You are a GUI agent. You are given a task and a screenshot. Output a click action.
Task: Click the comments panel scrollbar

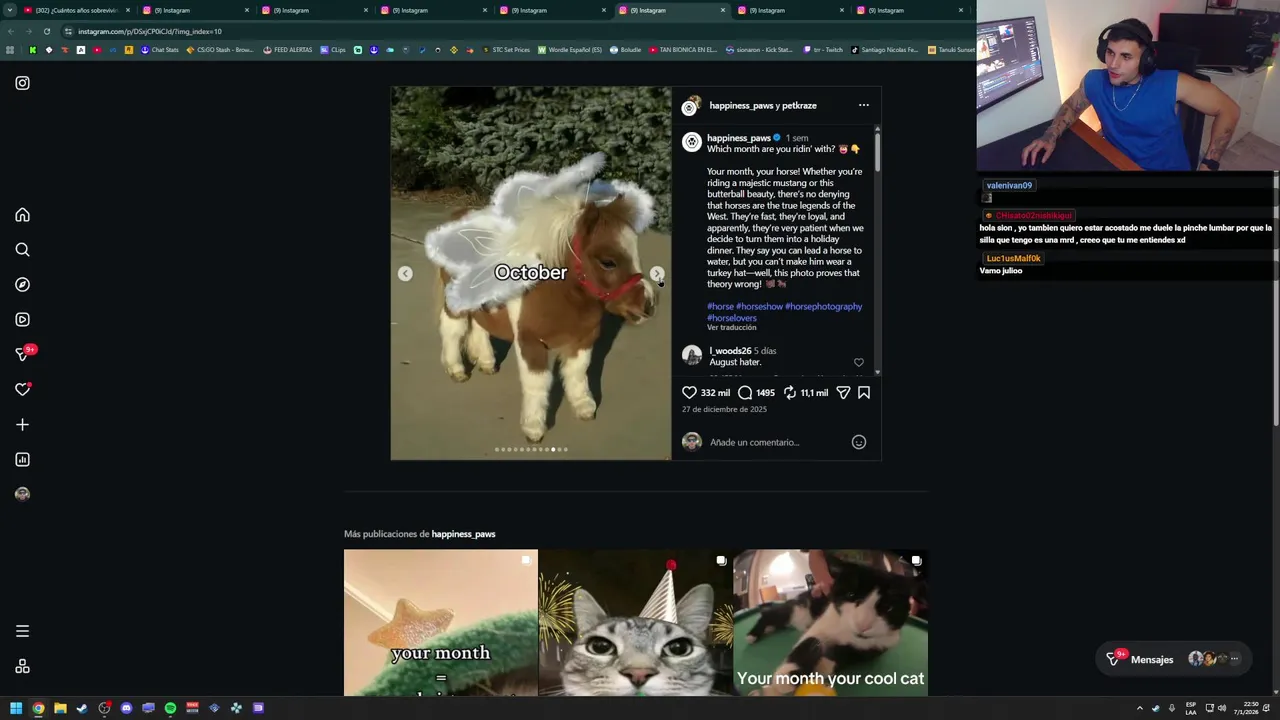877,150
